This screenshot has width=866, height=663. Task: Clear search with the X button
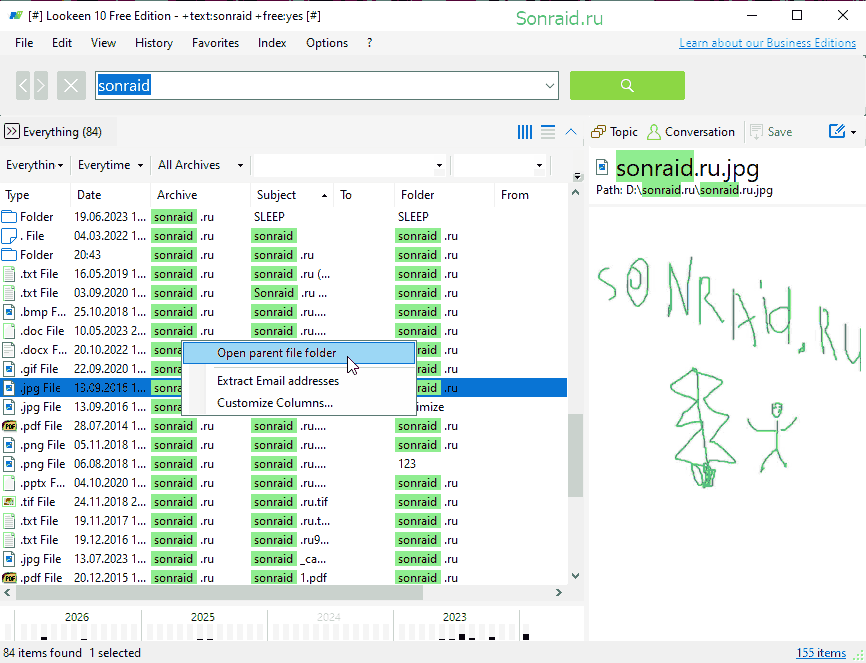coord(71,85)
